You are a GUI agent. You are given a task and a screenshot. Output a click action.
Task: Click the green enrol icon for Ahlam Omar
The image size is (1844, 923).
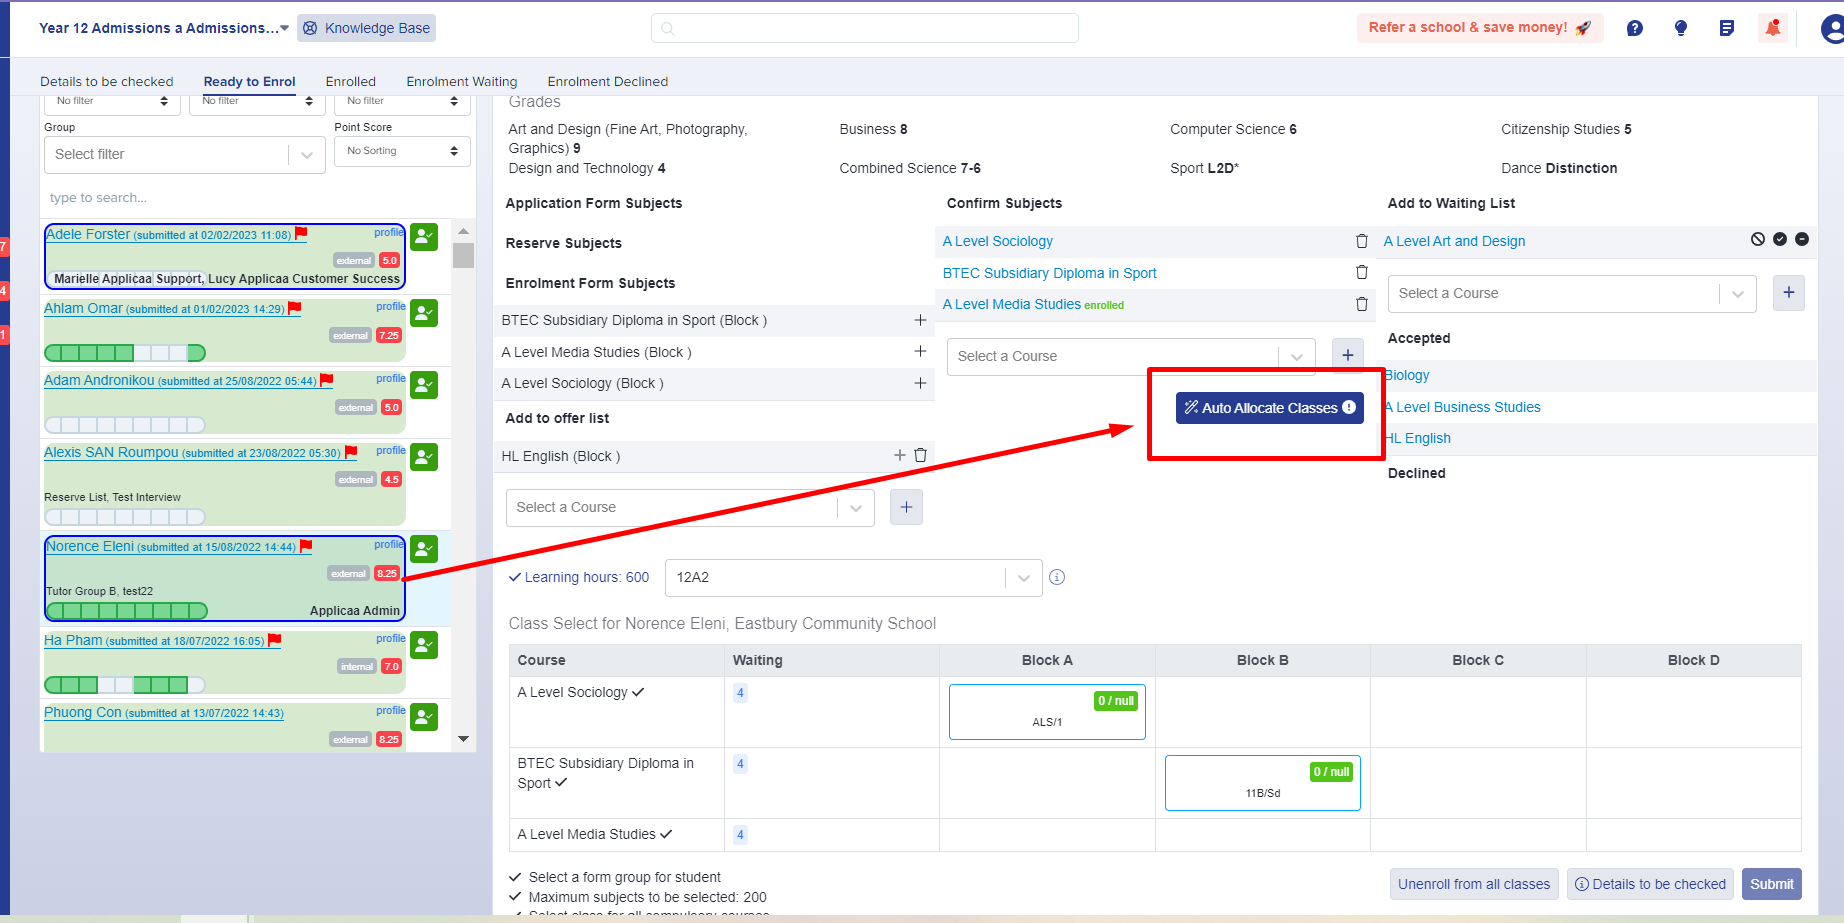[x=424, y=313]
